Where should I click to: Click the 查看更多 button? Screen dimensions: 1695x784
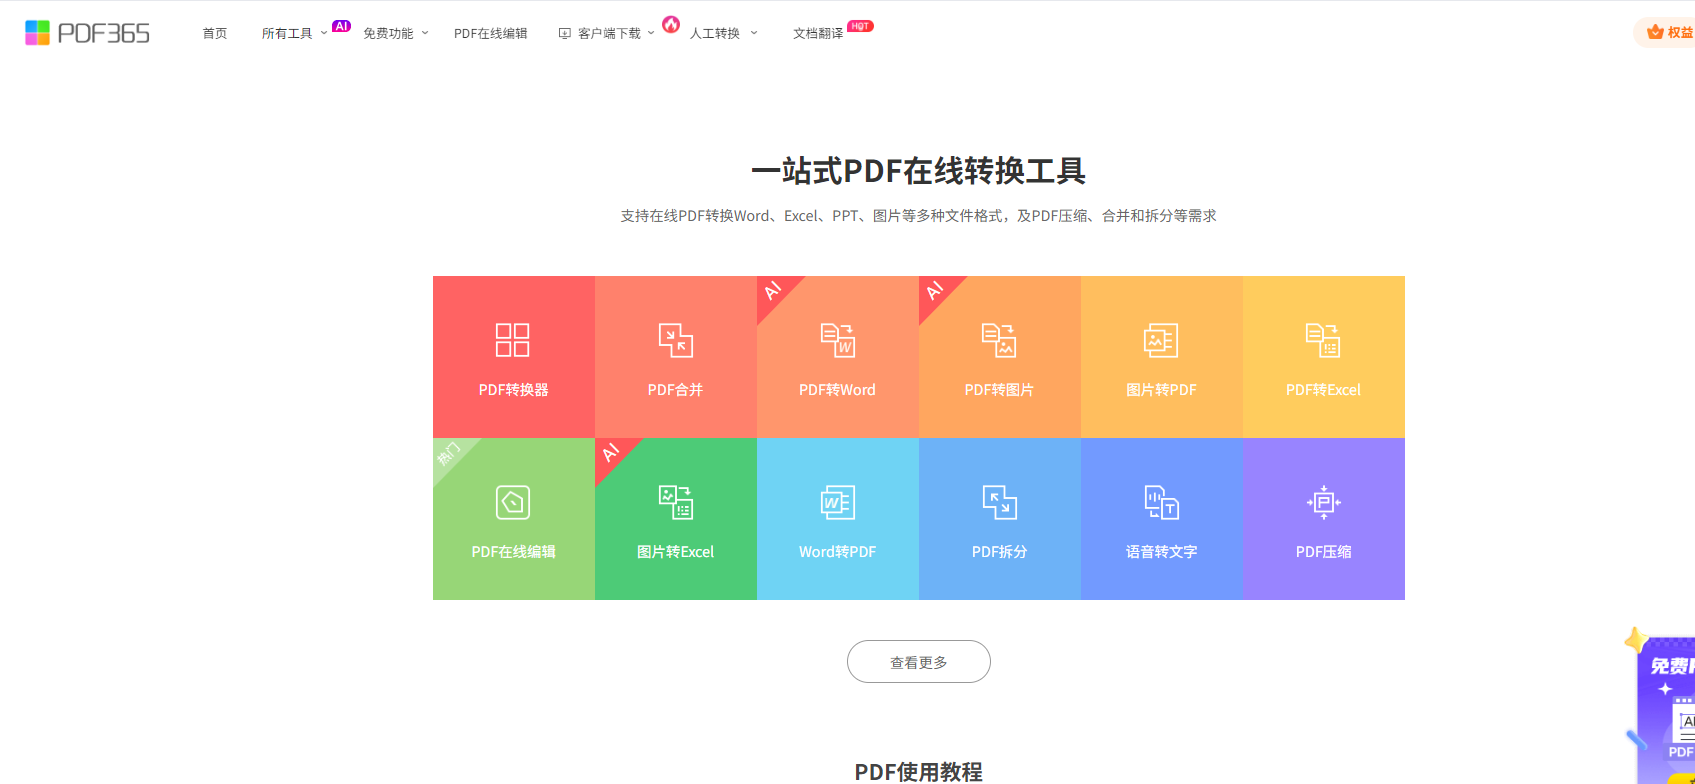[918, 662]
